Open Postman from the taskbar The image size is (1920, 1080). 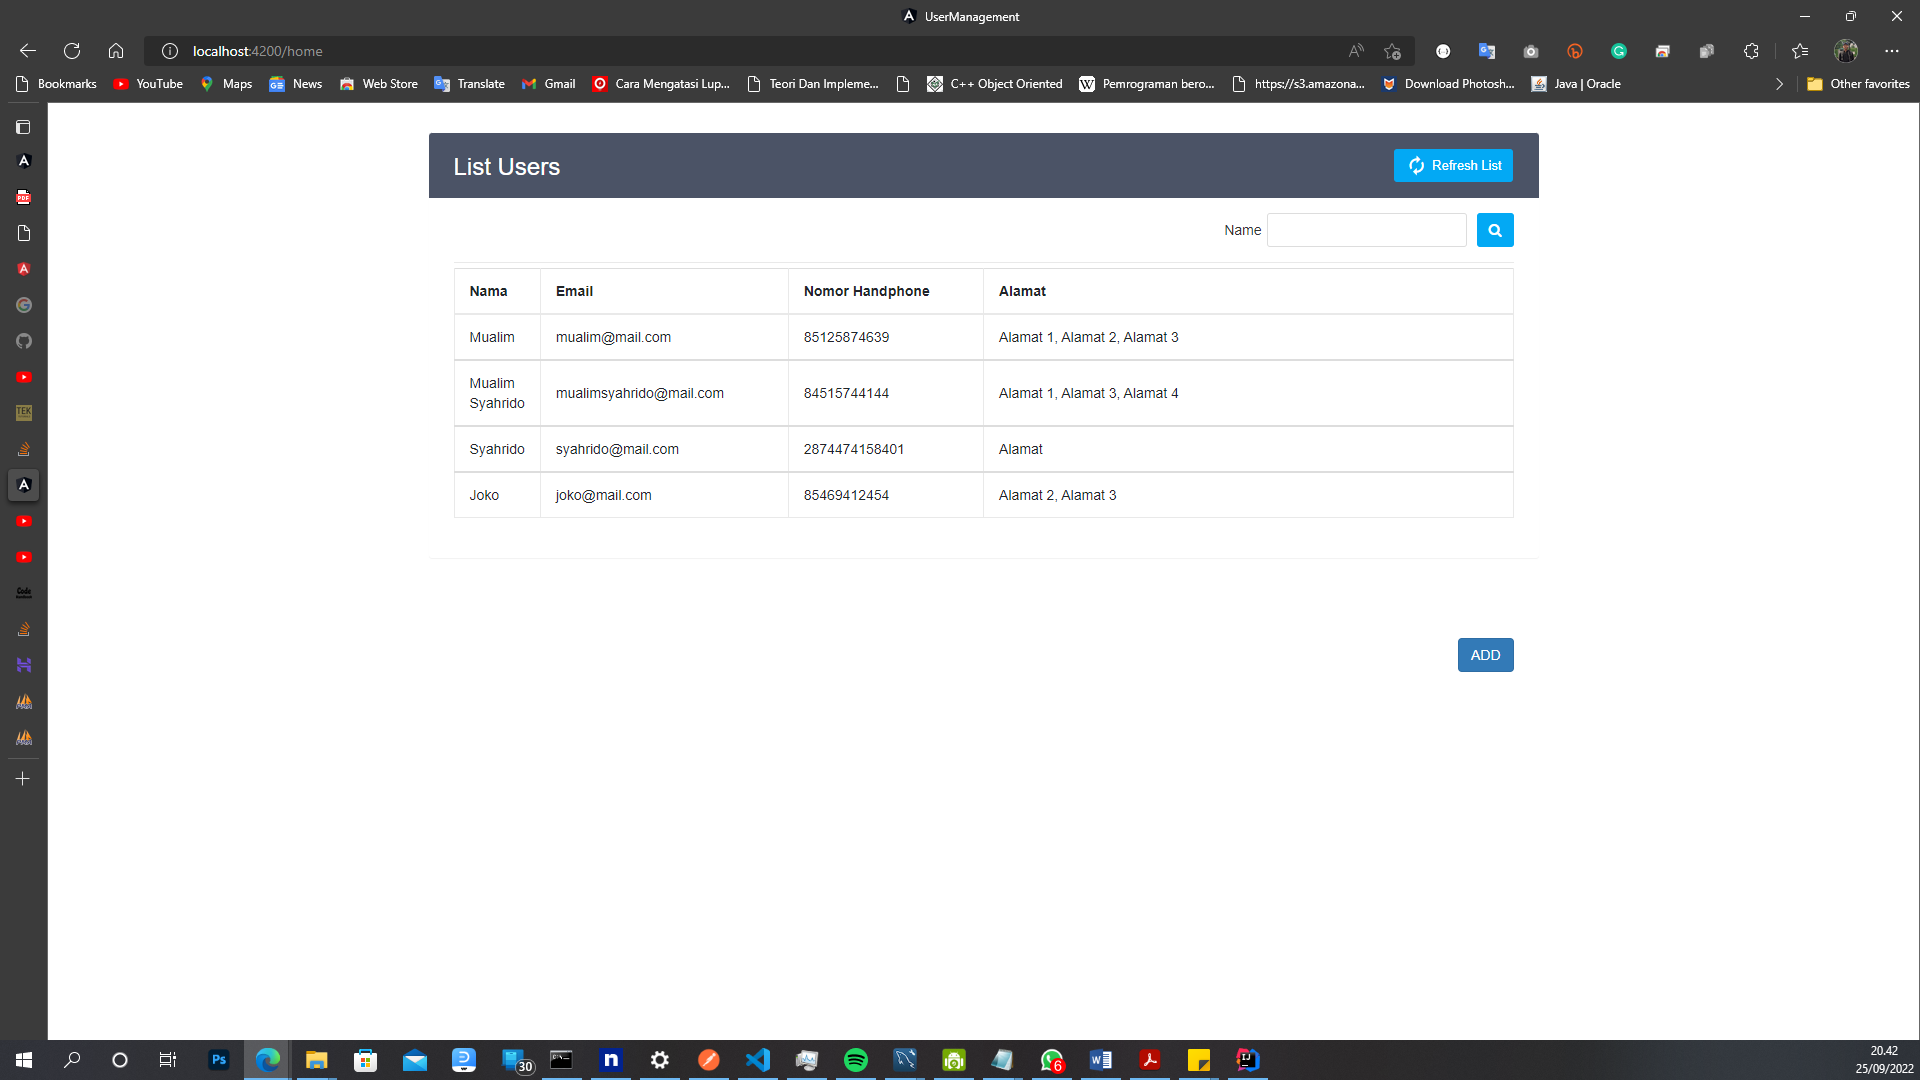(x=709, y=1060)
